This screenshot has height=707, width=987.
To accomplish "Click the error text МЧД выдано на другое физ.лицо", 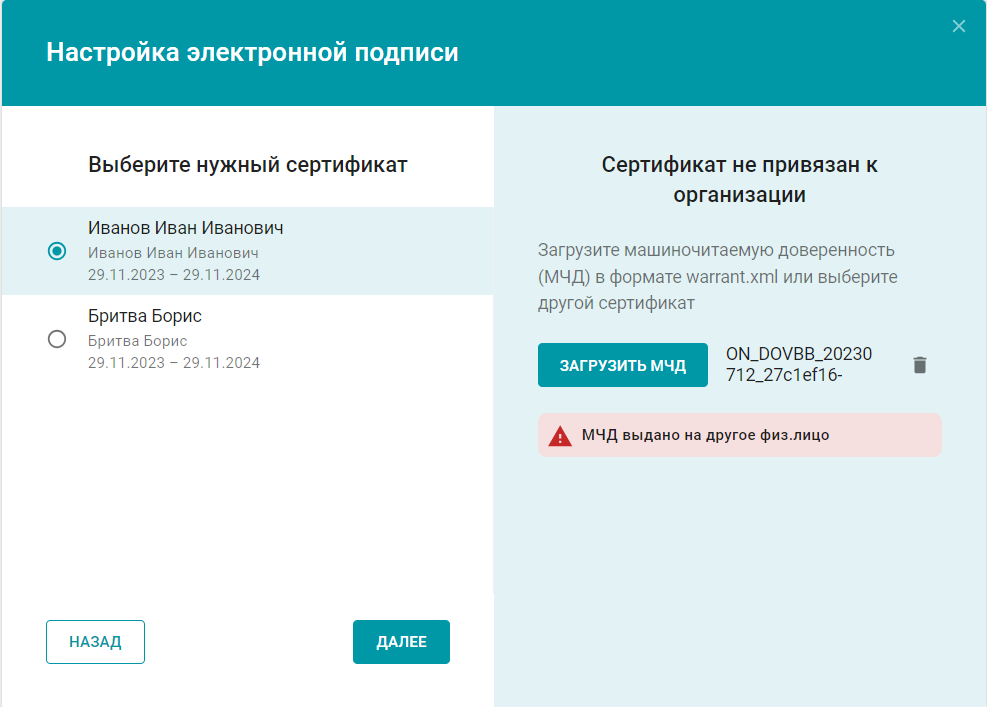I will coord(705,436).
